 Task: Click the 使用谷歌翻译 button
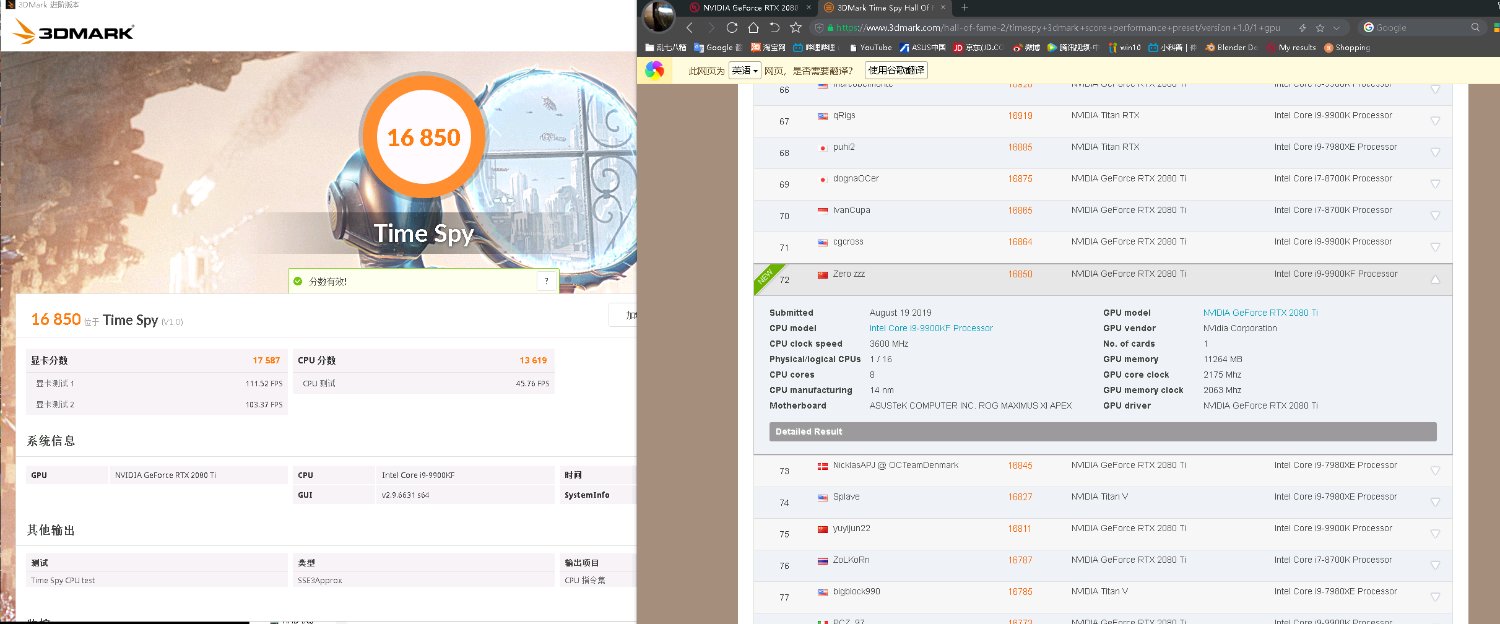[896, 70]
